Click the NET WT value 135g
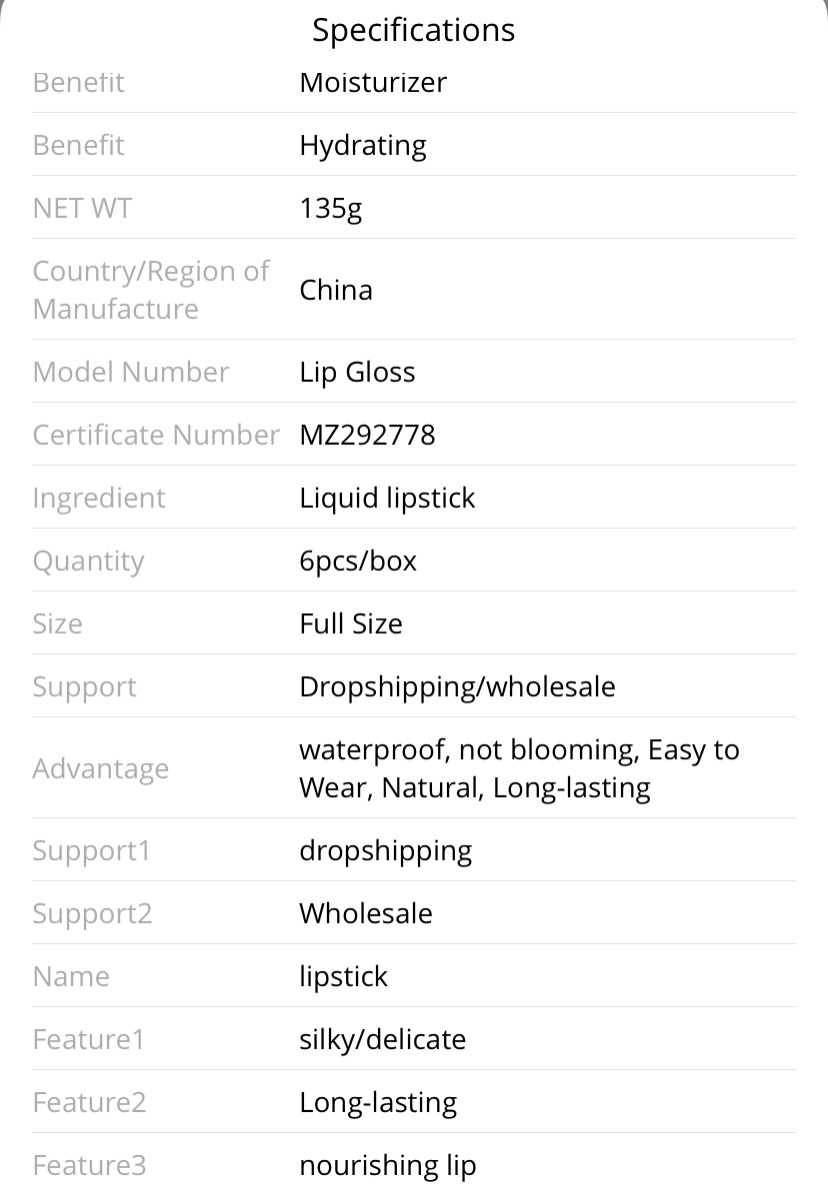This screenshot has height=1195, width=828. pos(331,208)
